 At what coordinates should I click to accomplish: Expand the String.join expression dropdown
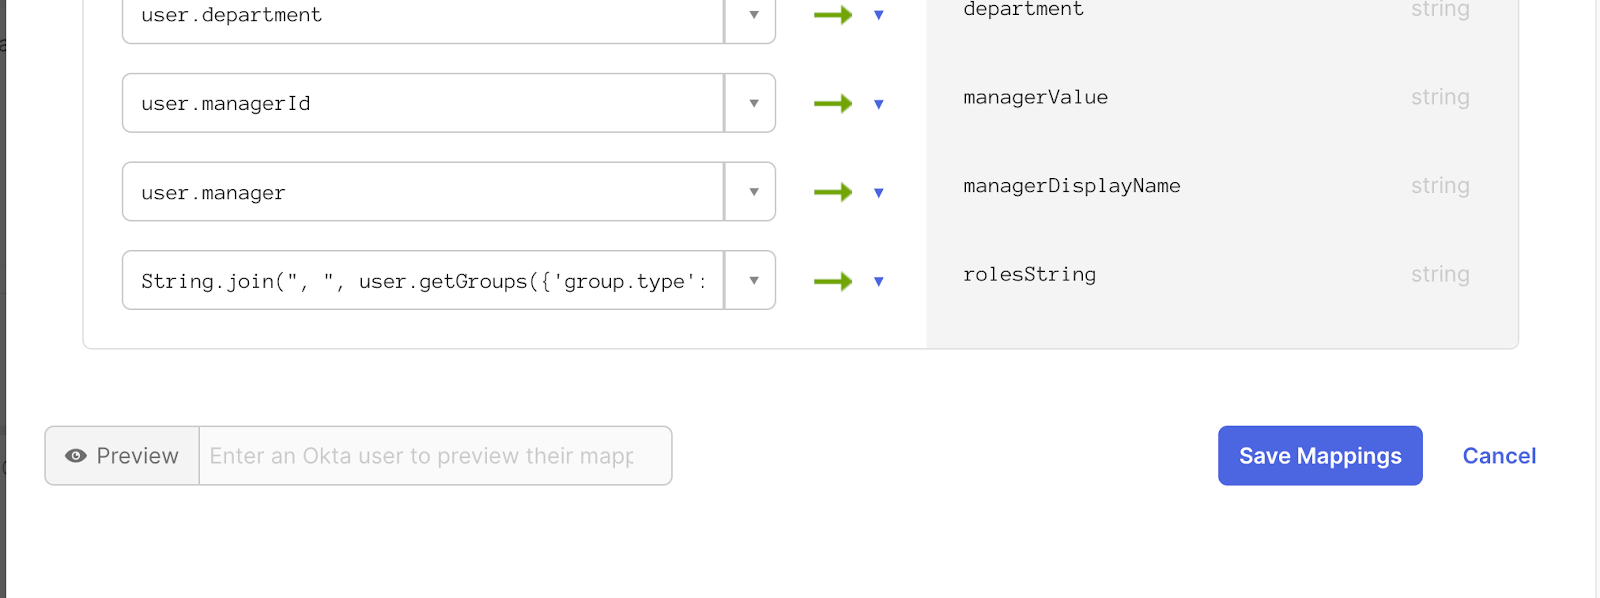pyautogui.click(x=753, y=281)
